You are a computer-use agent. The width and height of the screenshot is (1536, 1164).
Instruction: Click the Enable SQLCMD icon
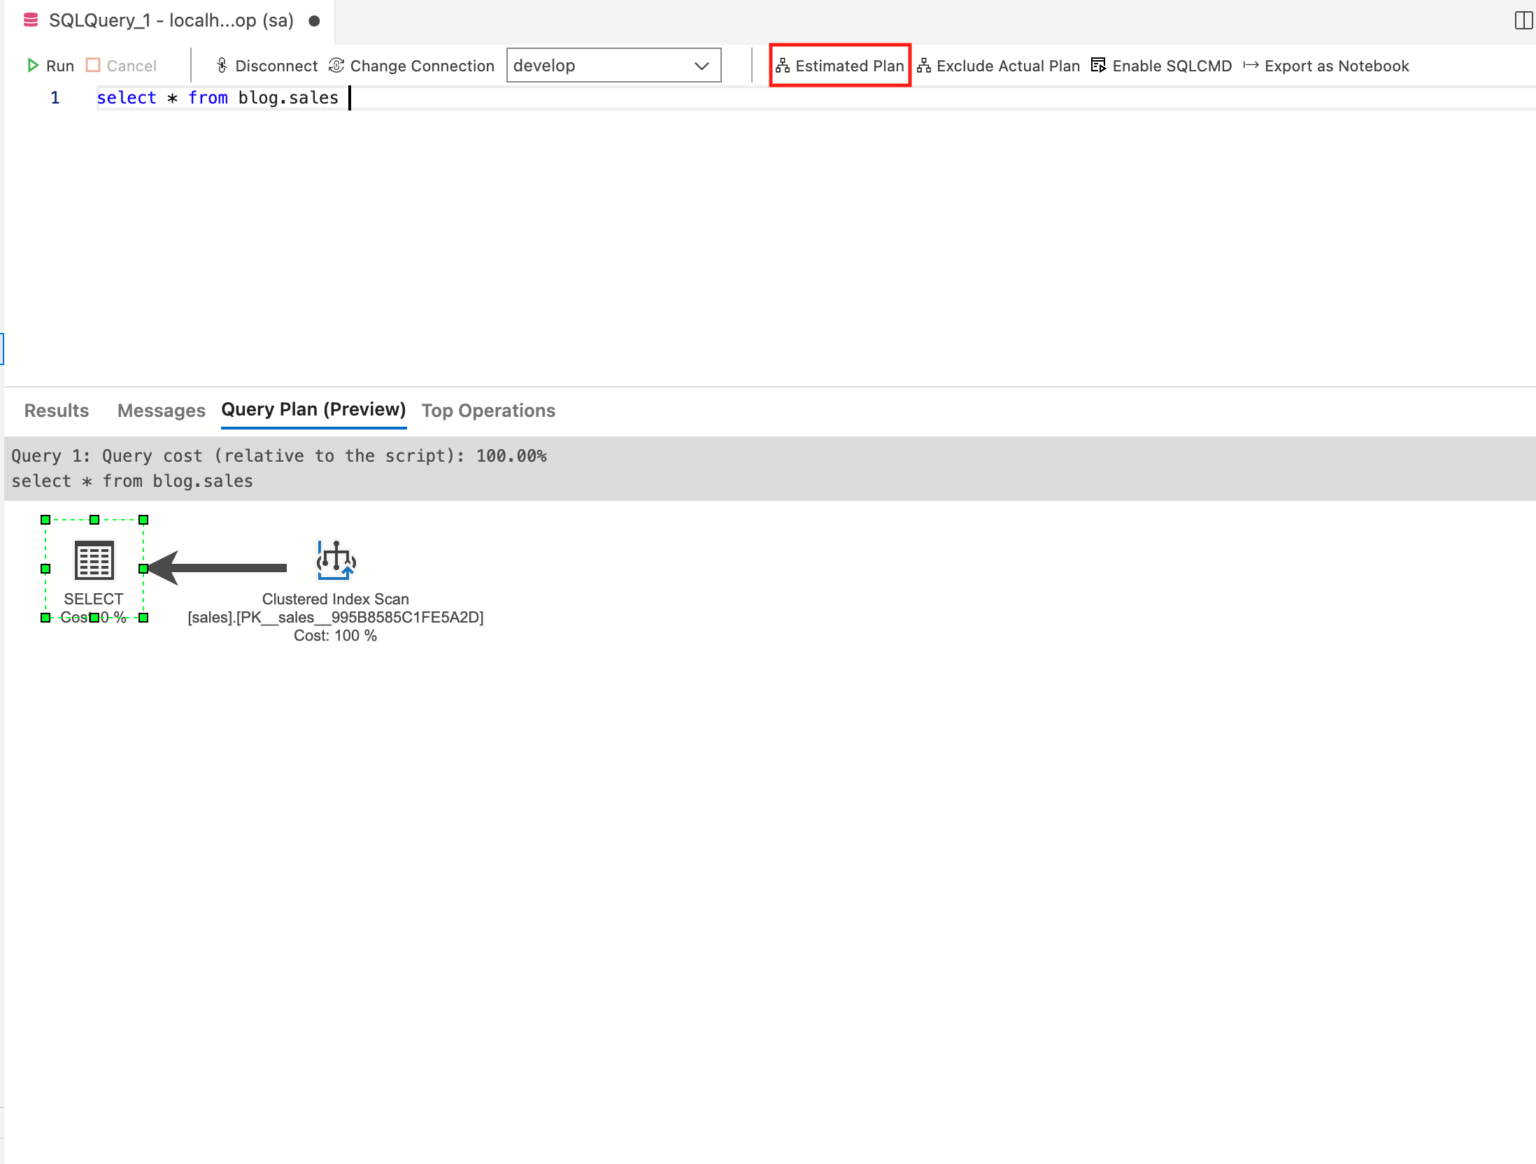pos(1098,65)
